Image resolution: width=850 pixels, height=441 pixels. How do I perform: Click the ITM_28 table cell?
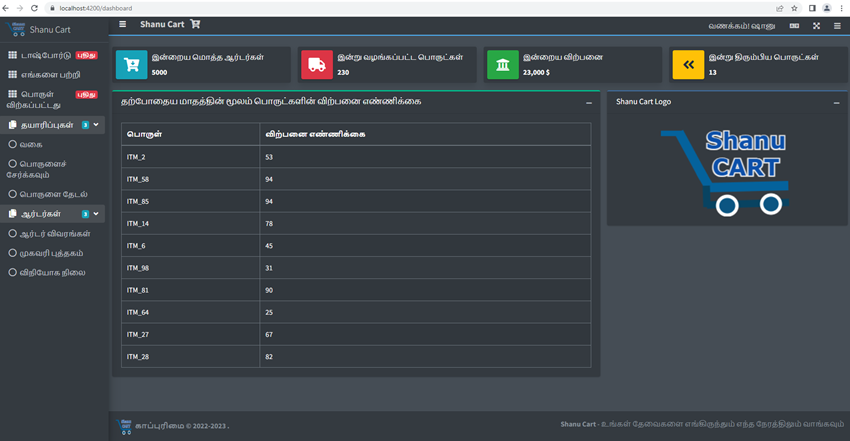tap(190, 356)
